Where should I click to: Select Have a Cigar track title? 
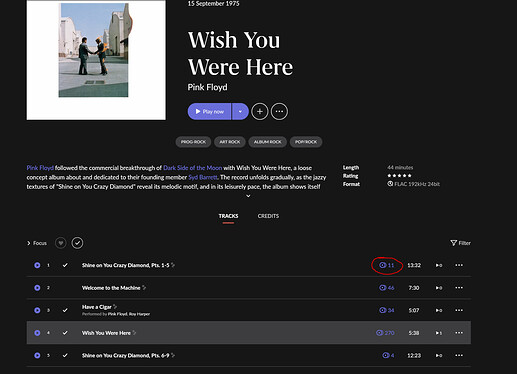pos(97,307)
